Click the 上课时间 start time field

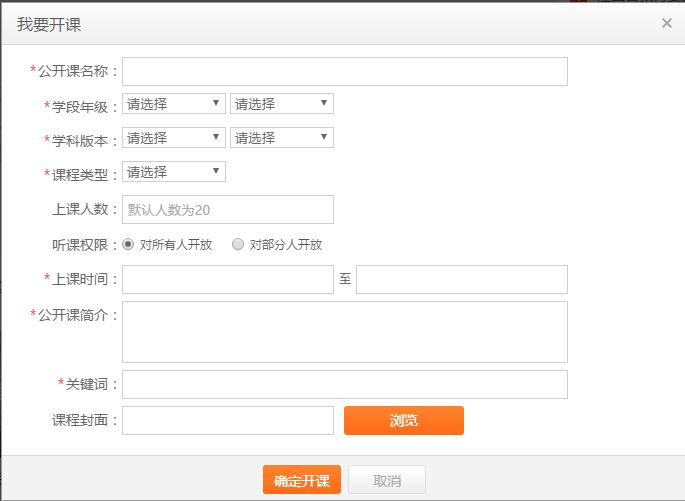(x=228, y=280)
